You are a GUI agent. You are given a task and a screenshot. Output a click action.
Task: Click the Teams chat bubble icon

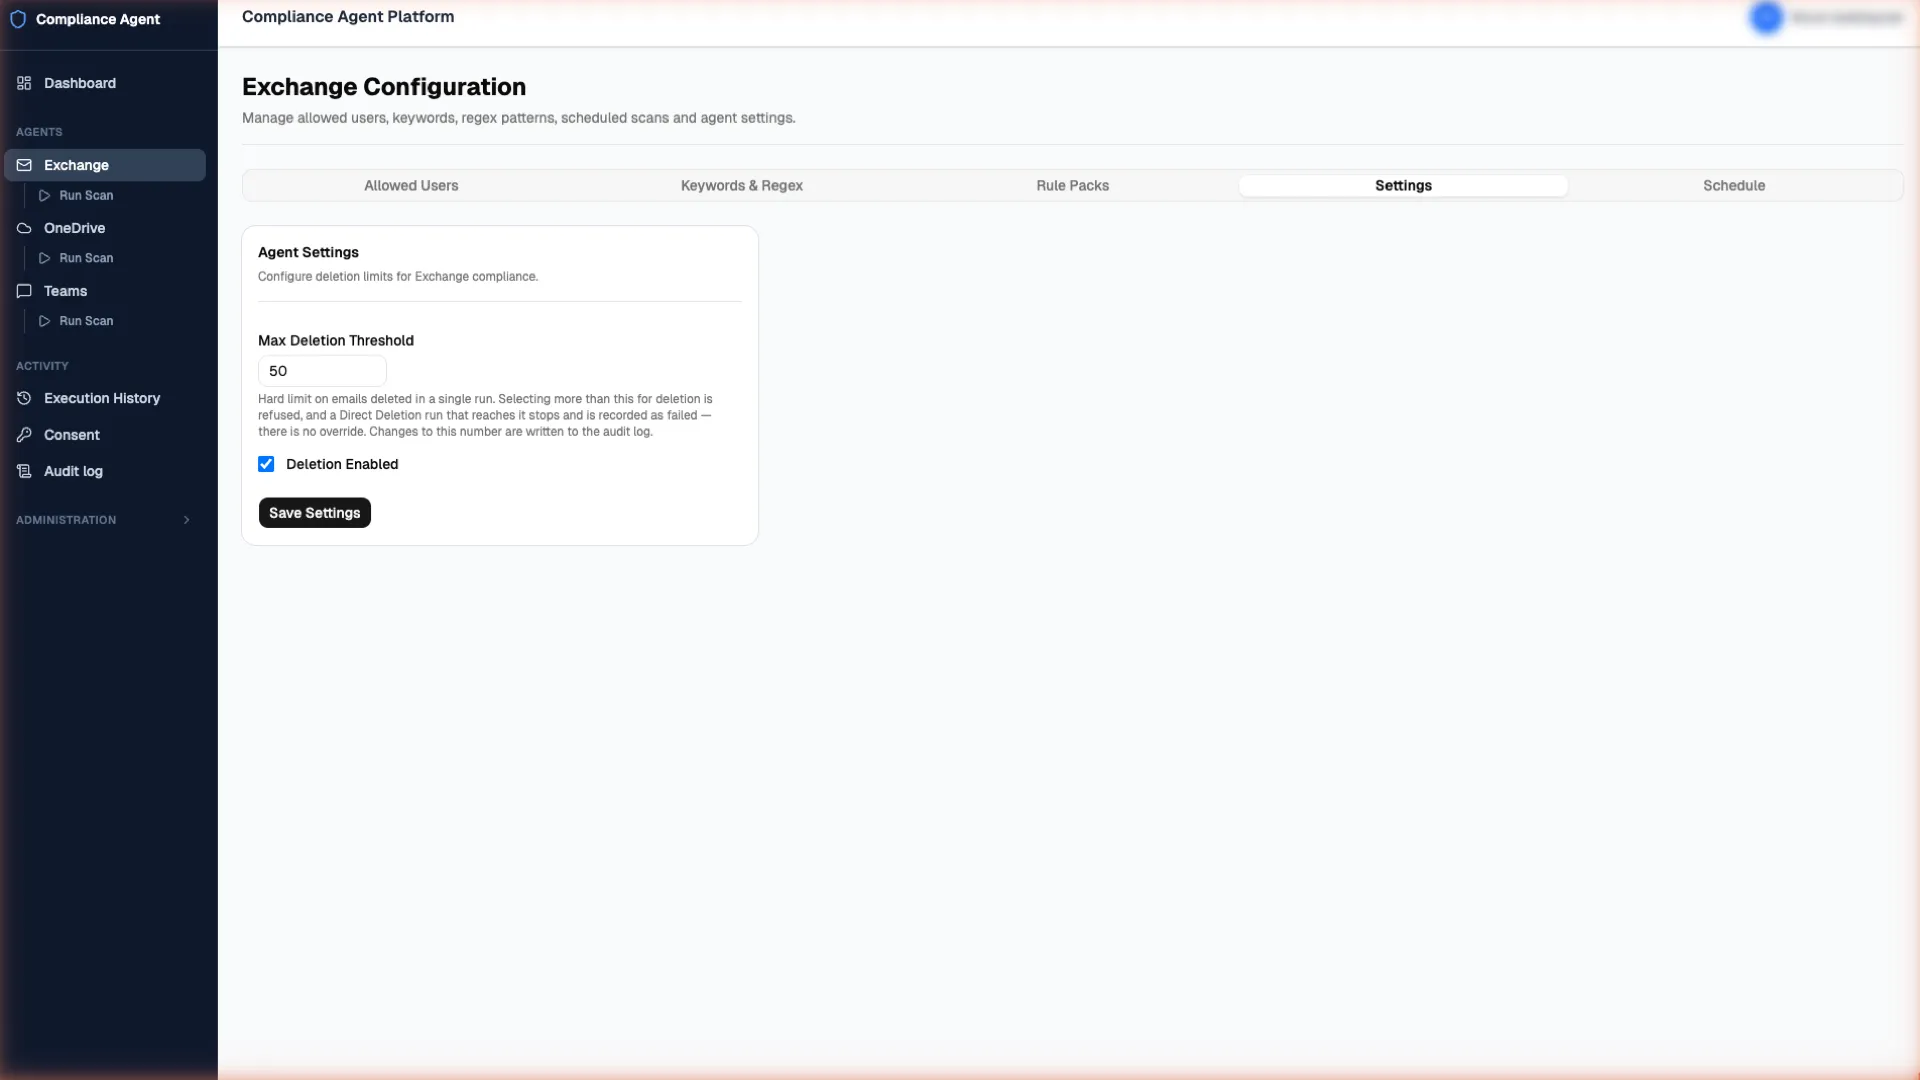point(24,291)
